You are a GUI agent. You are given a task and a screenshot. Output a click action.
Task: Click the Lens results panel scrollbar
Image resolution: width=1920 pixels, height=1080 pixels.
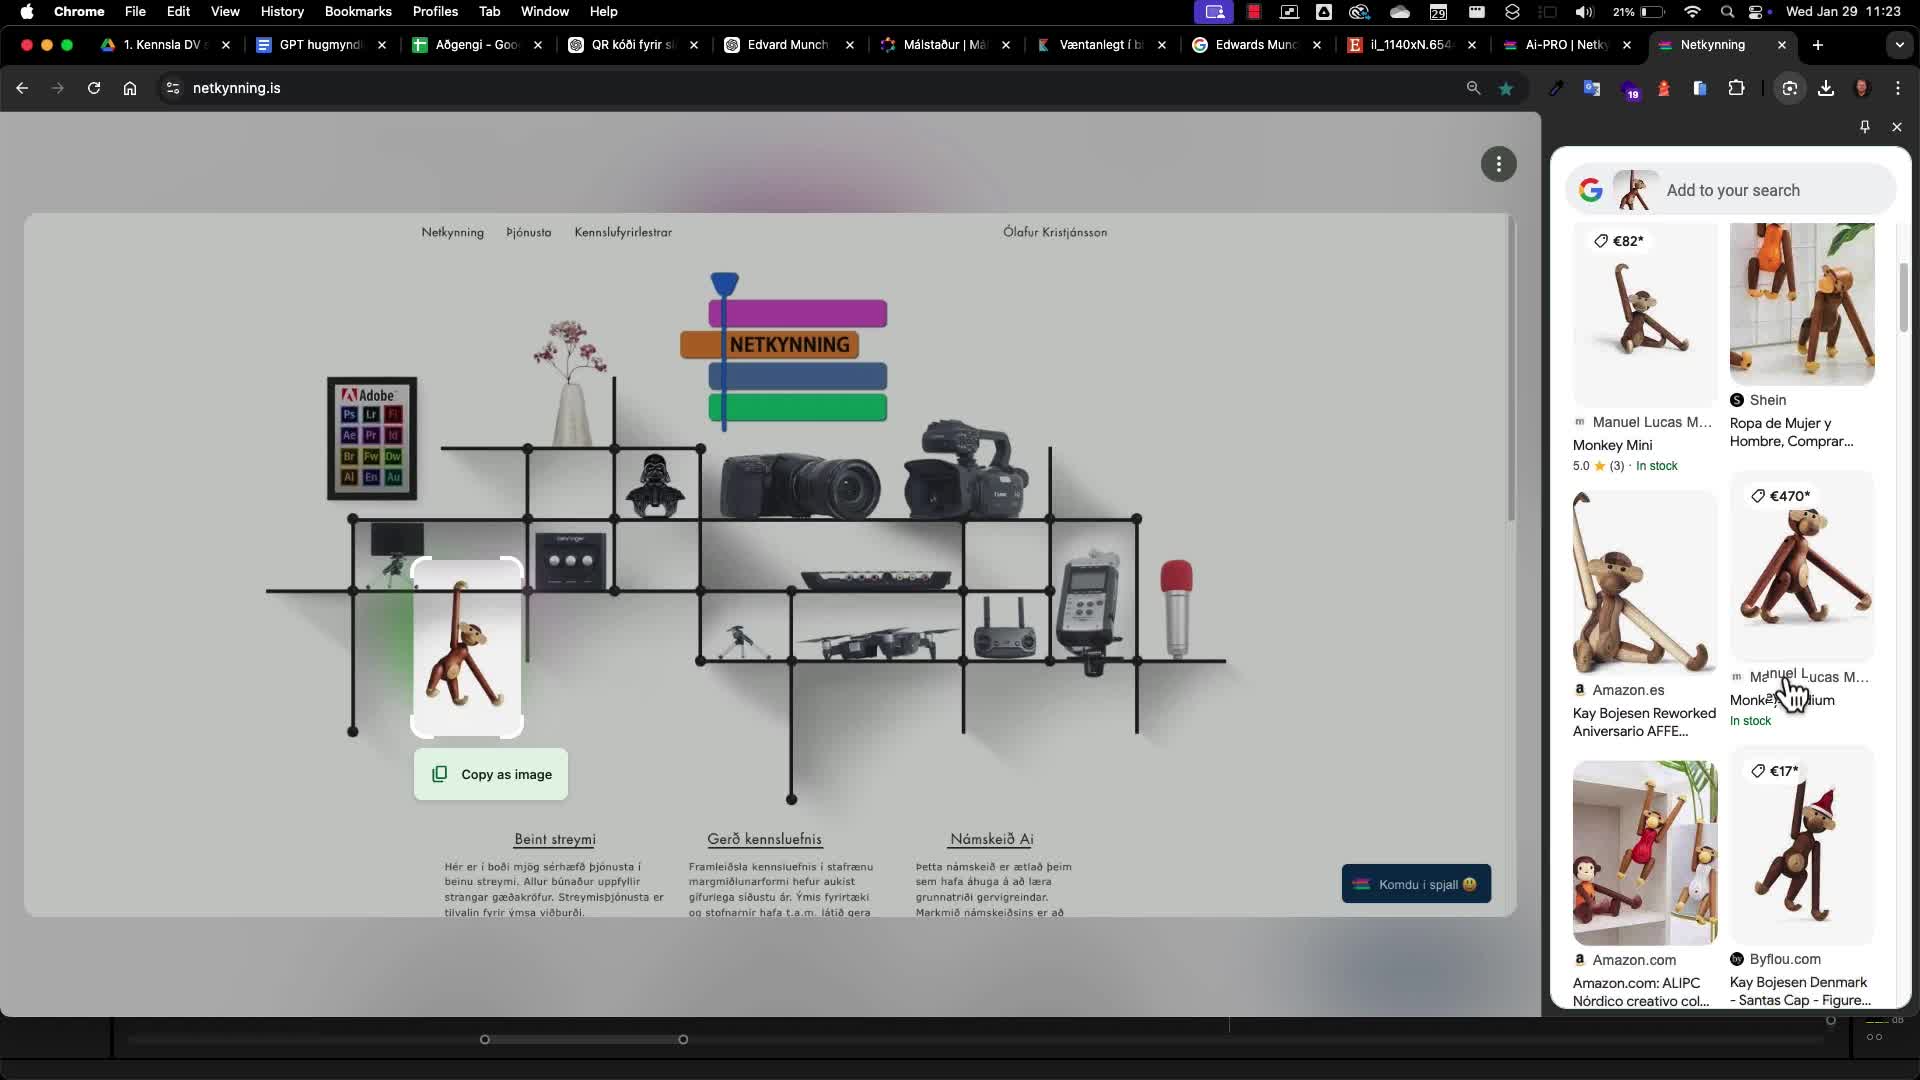(1904, 298)
